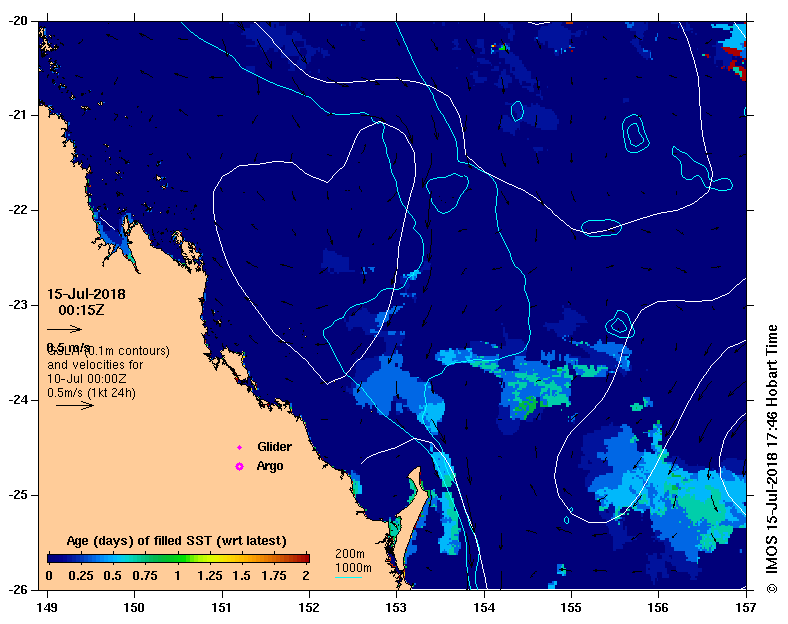788x624 pixels.
Task: Click the '1.25' color bar label
Action: (x=210, y=576)
